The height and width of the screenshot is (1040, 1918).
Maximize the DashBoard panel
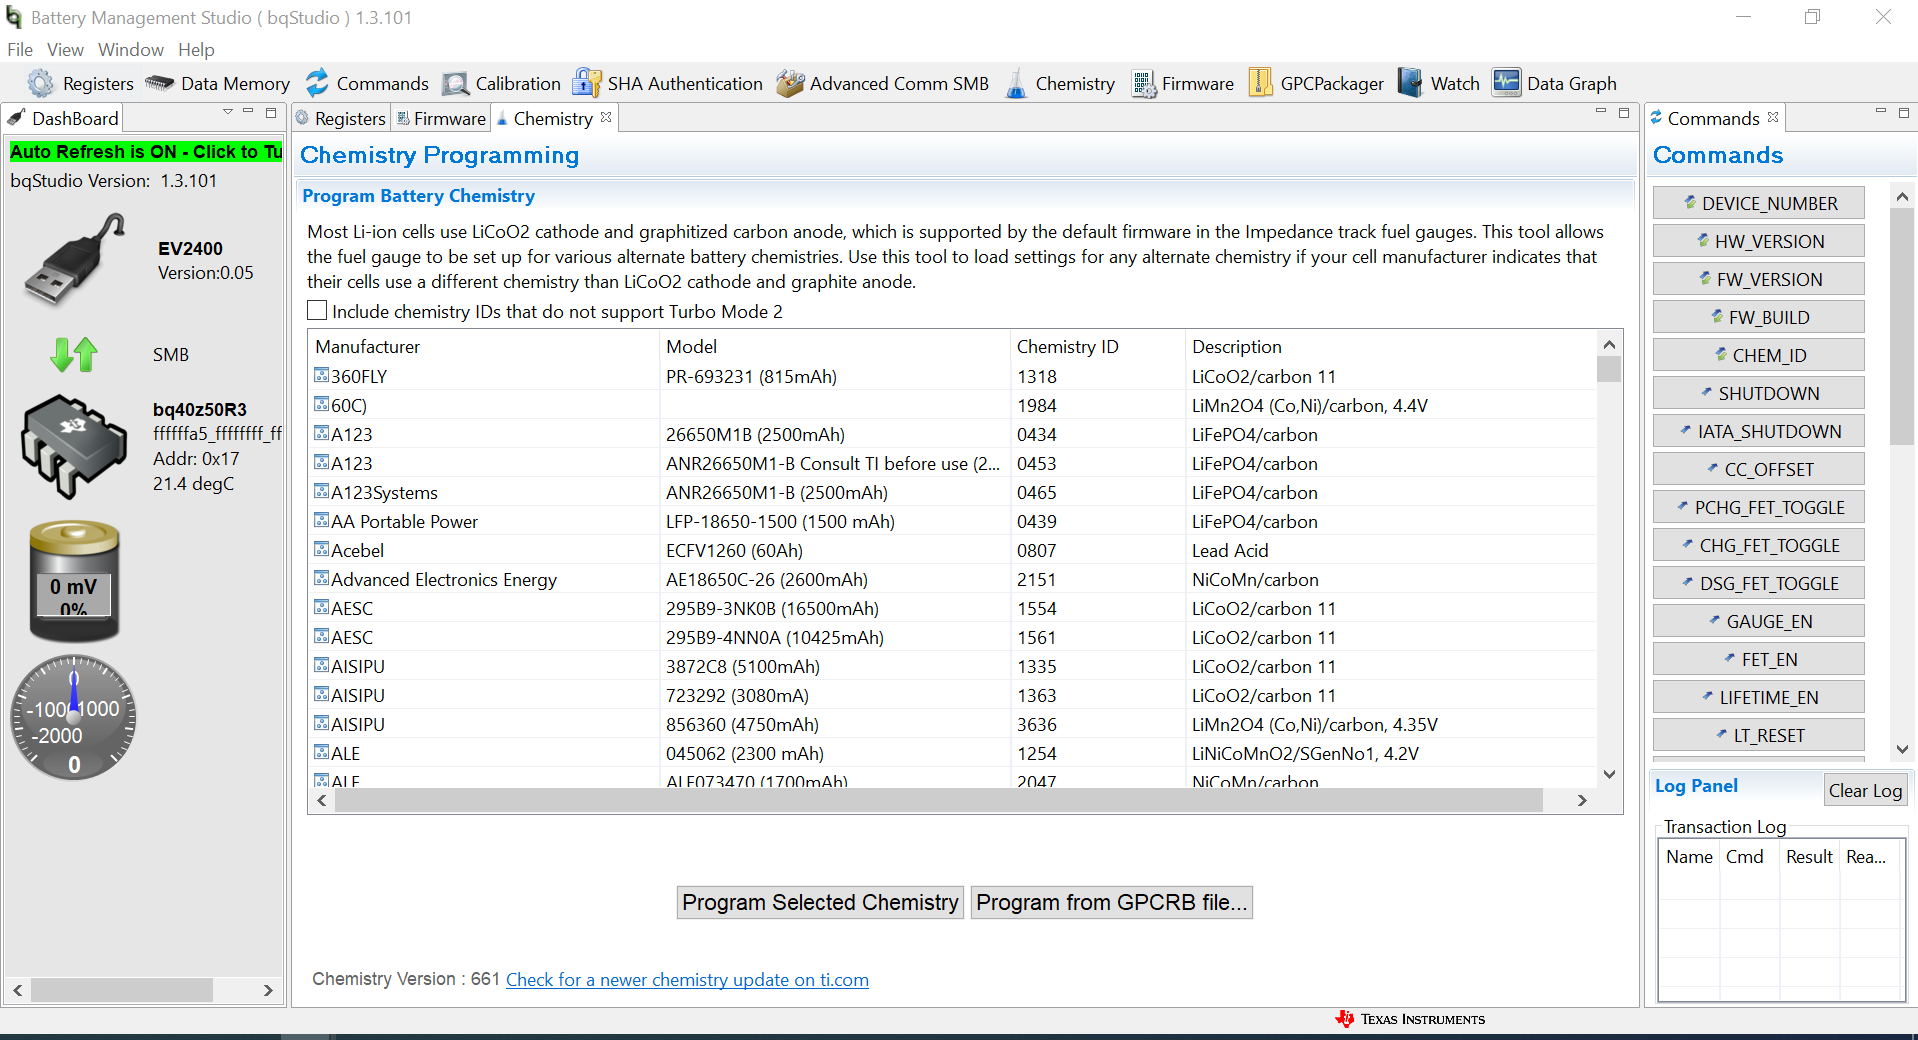[x=271, y=113]
